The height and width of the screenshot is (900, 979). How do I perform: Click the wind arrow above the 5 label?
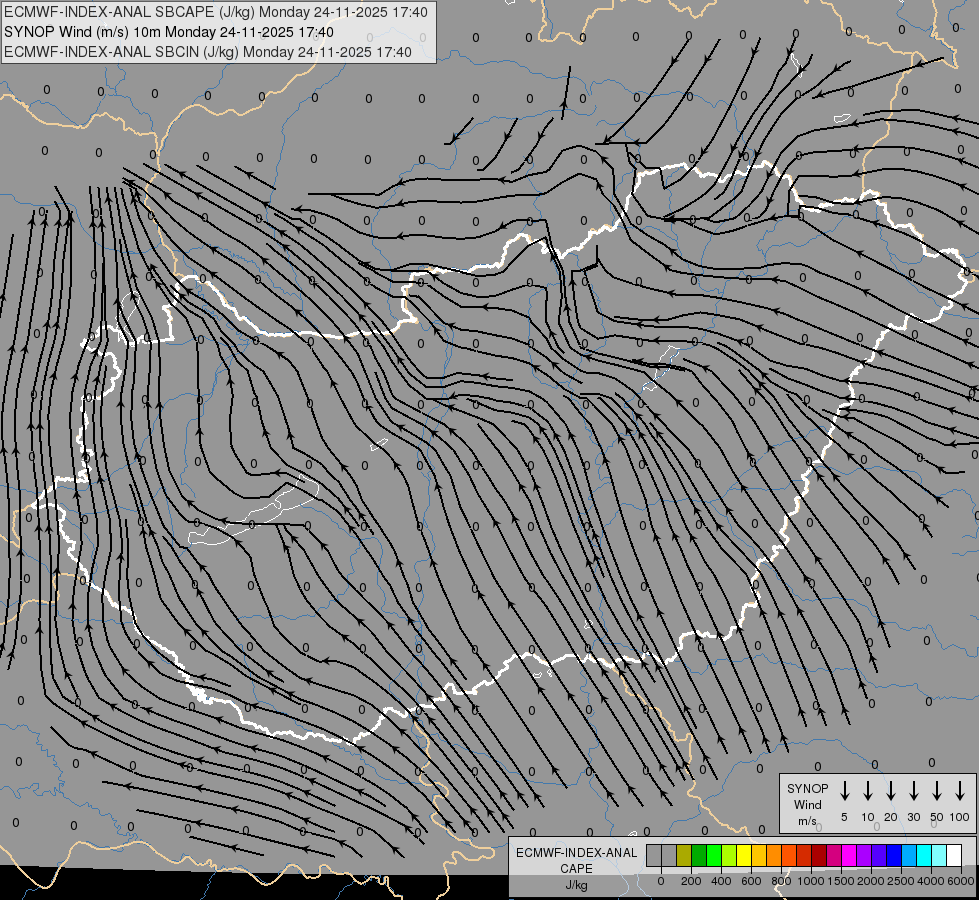click(844, 790)
